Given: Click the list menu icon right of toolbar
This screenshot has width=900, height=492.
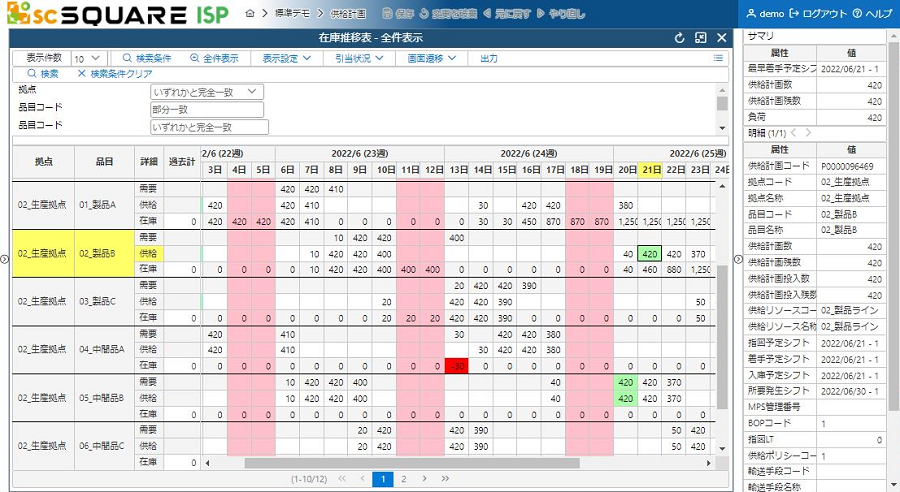Looking at the screenshot, I should click(718, 59).
